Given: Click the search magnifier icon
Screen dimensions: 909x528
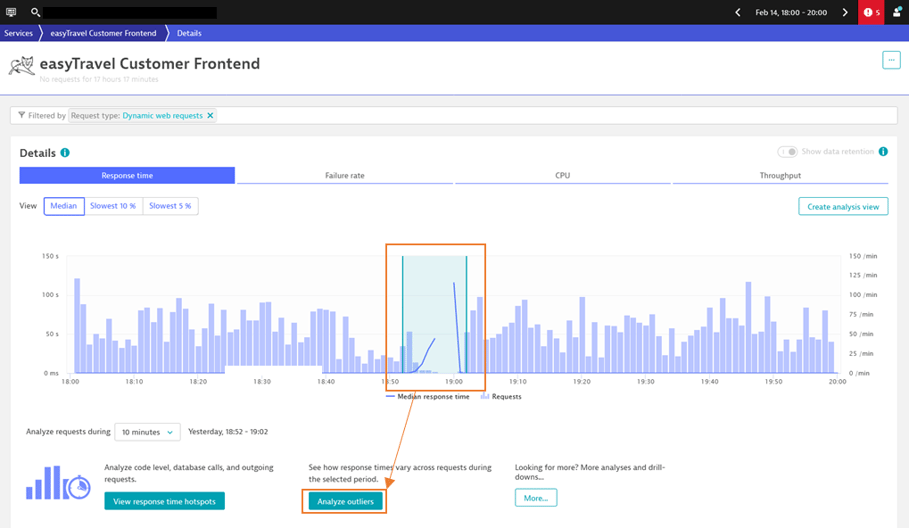Looking at the screenshot, I should pyautogui.click(x=35, y=12).
